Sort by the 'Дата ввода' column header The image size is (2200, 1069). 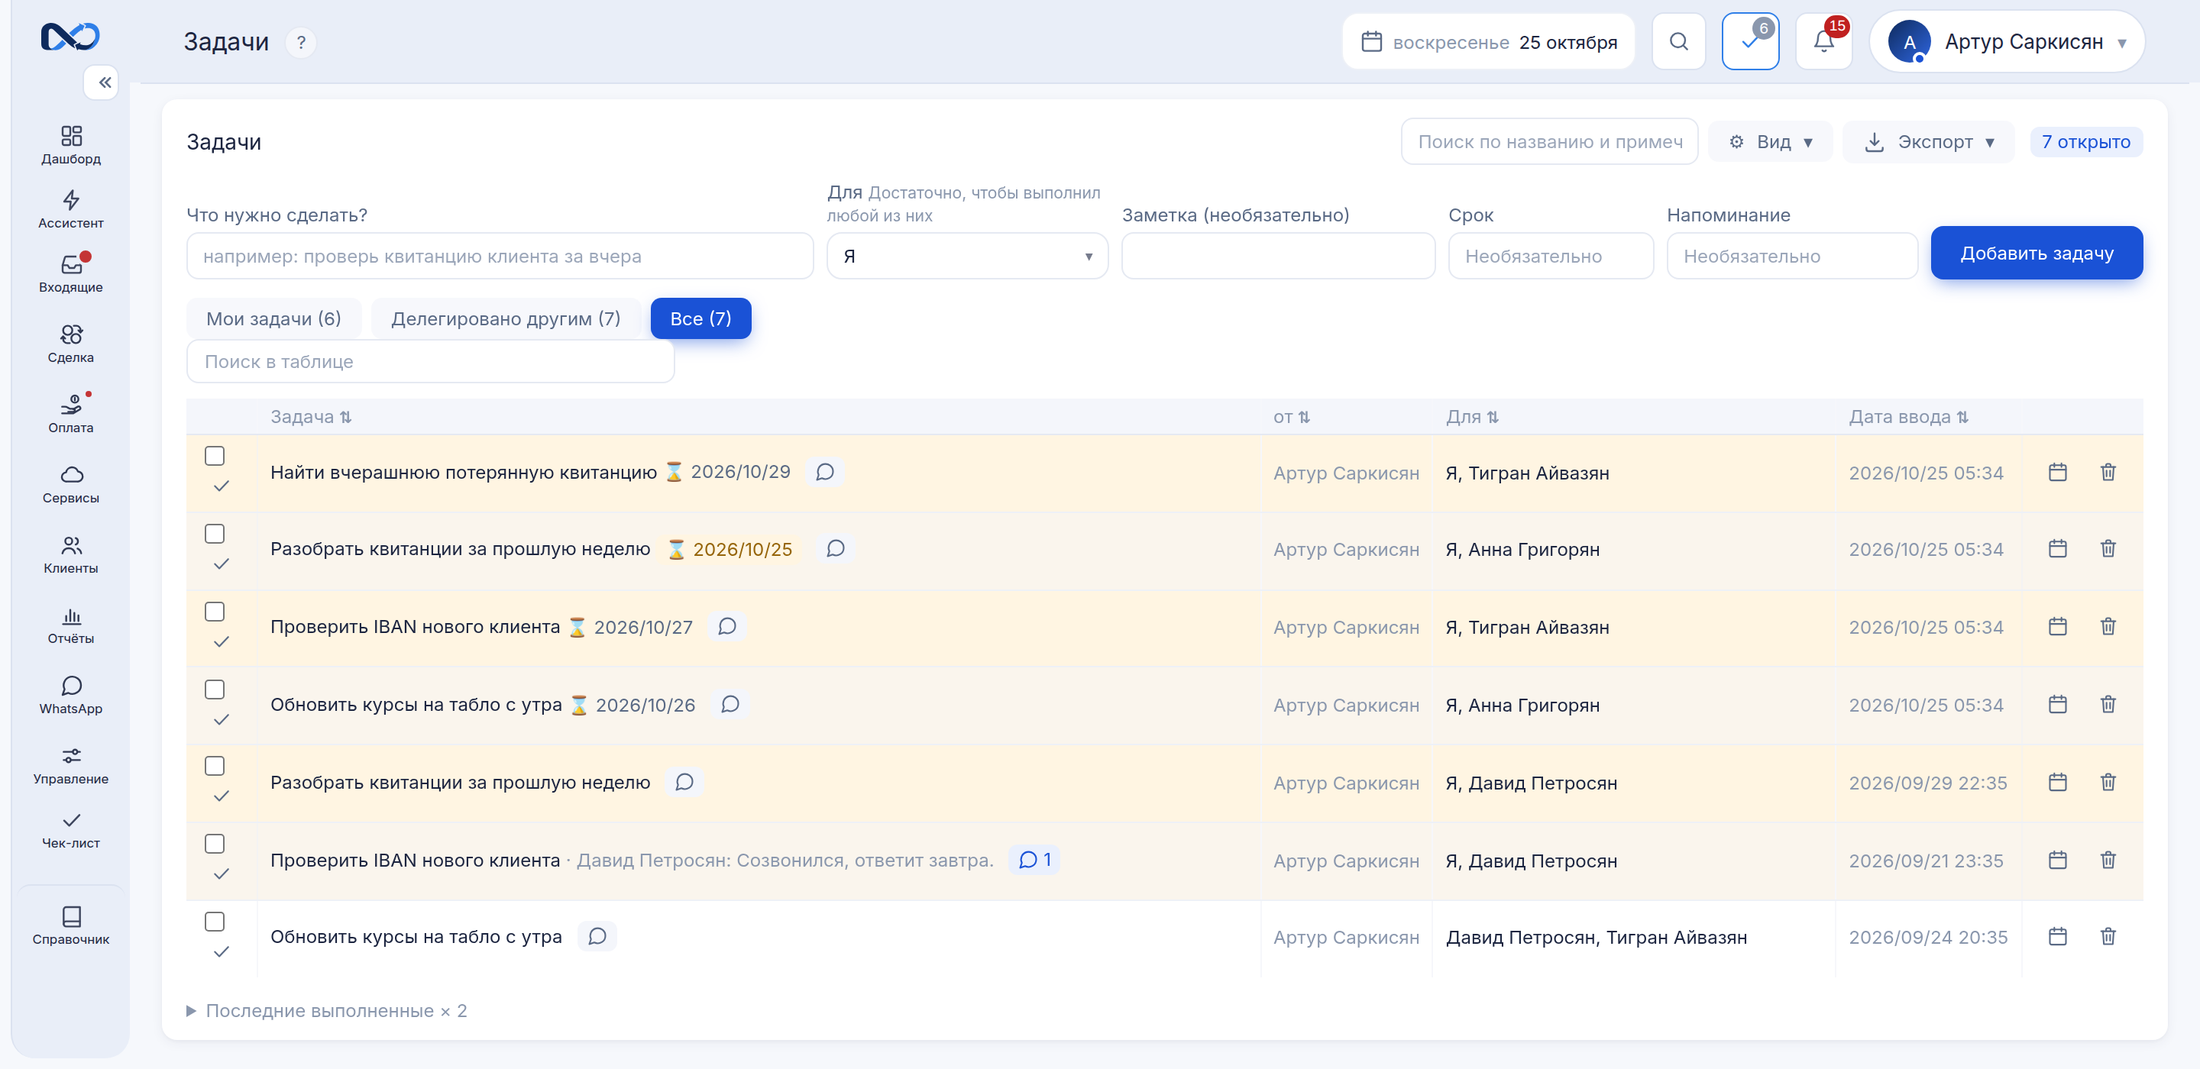(x=1909, y=417)
